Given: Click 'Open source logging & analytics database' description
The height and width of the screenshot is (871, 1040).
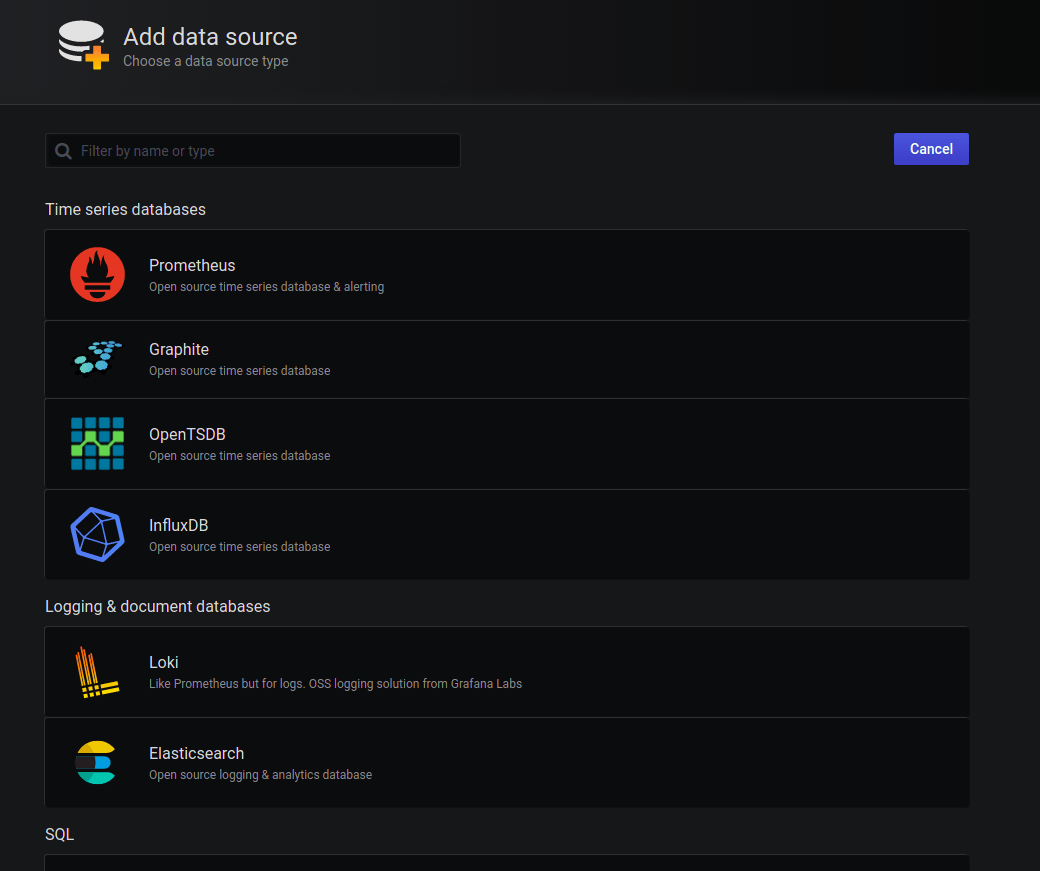Looking at the screenshot, I should (x=261, y=775).
